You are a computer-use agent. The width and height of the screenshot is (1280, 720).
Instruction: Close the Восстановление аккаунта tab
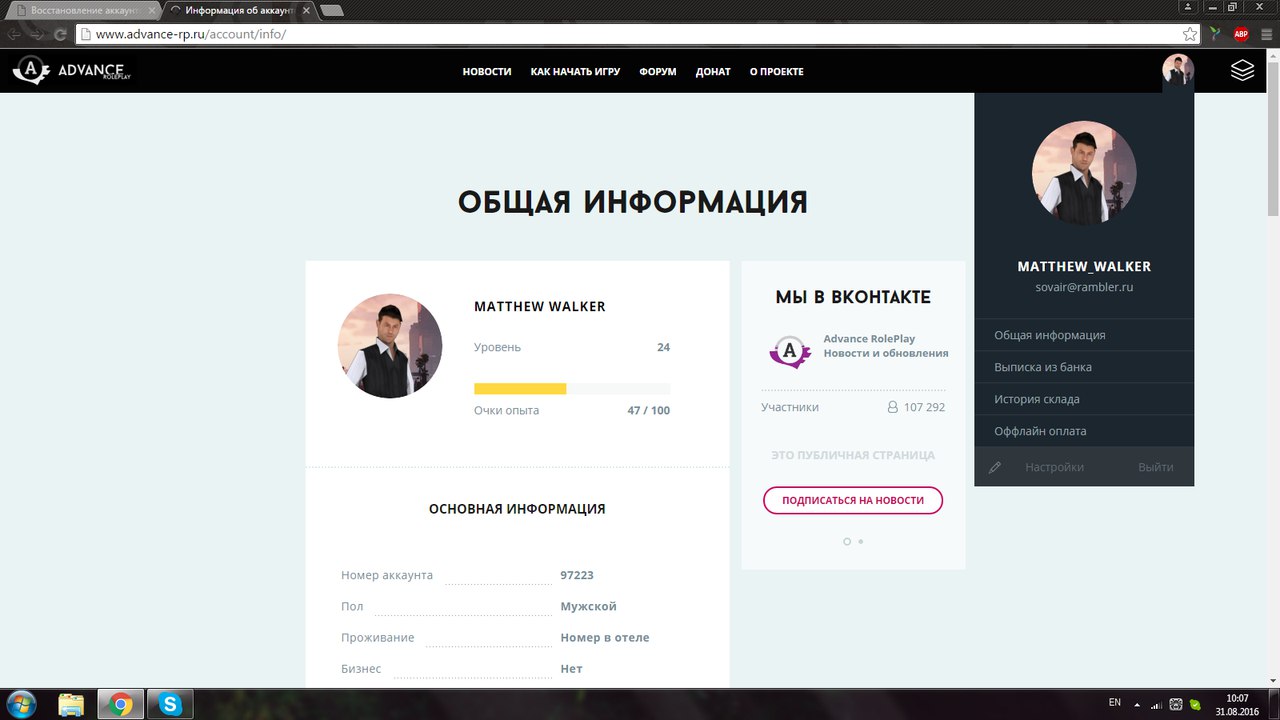click(153, 10)
